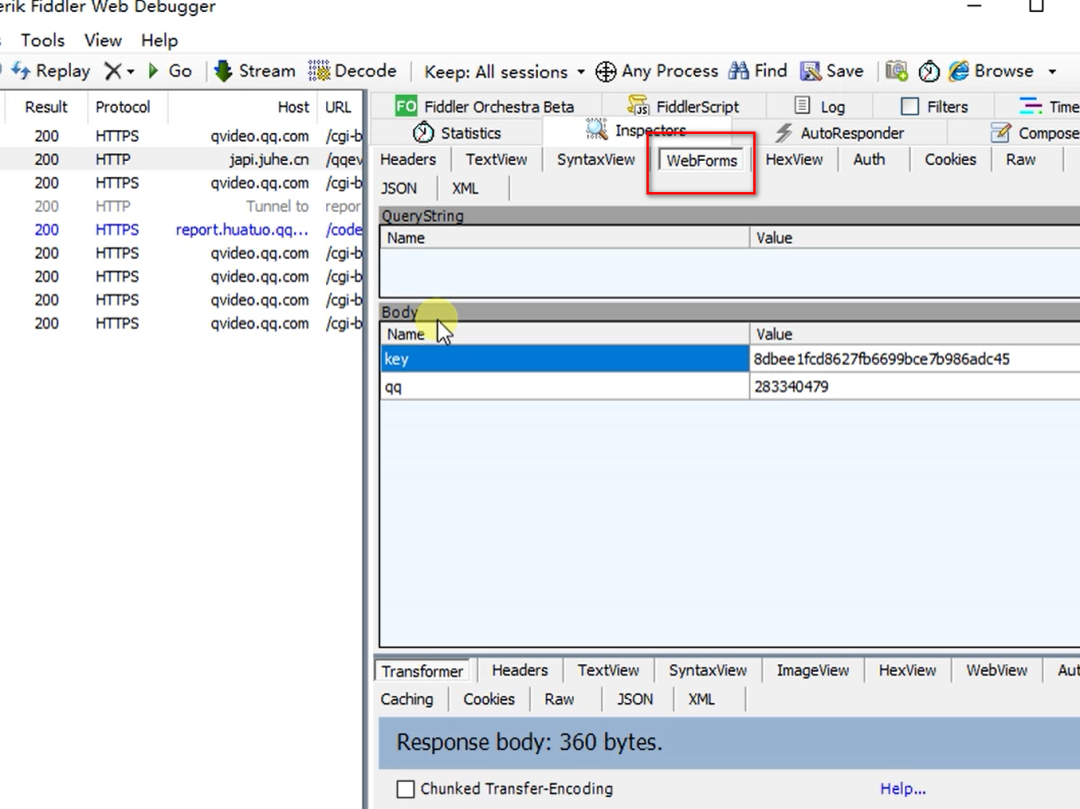Viewport: 1080px width, 809px height.
Task: Open the Statistics tab
Action: (x=457, y=133)
